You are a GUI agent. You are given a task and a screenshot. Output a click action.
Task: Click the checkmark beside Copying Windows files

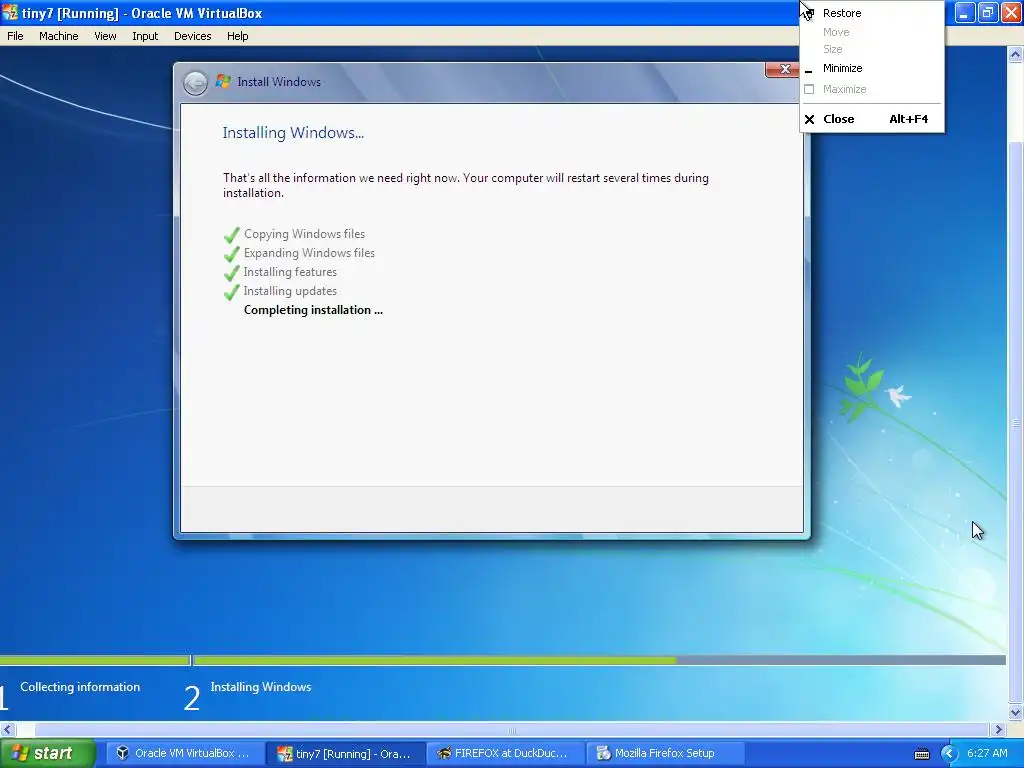point(231,235)
